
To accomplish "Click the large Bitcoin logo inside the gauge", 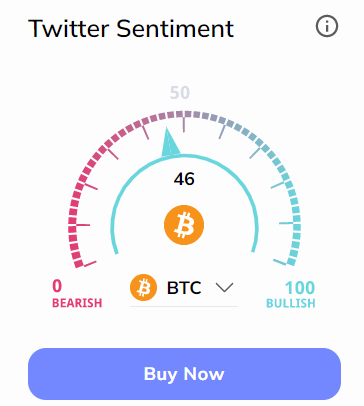I will click(x=184, y=225).
